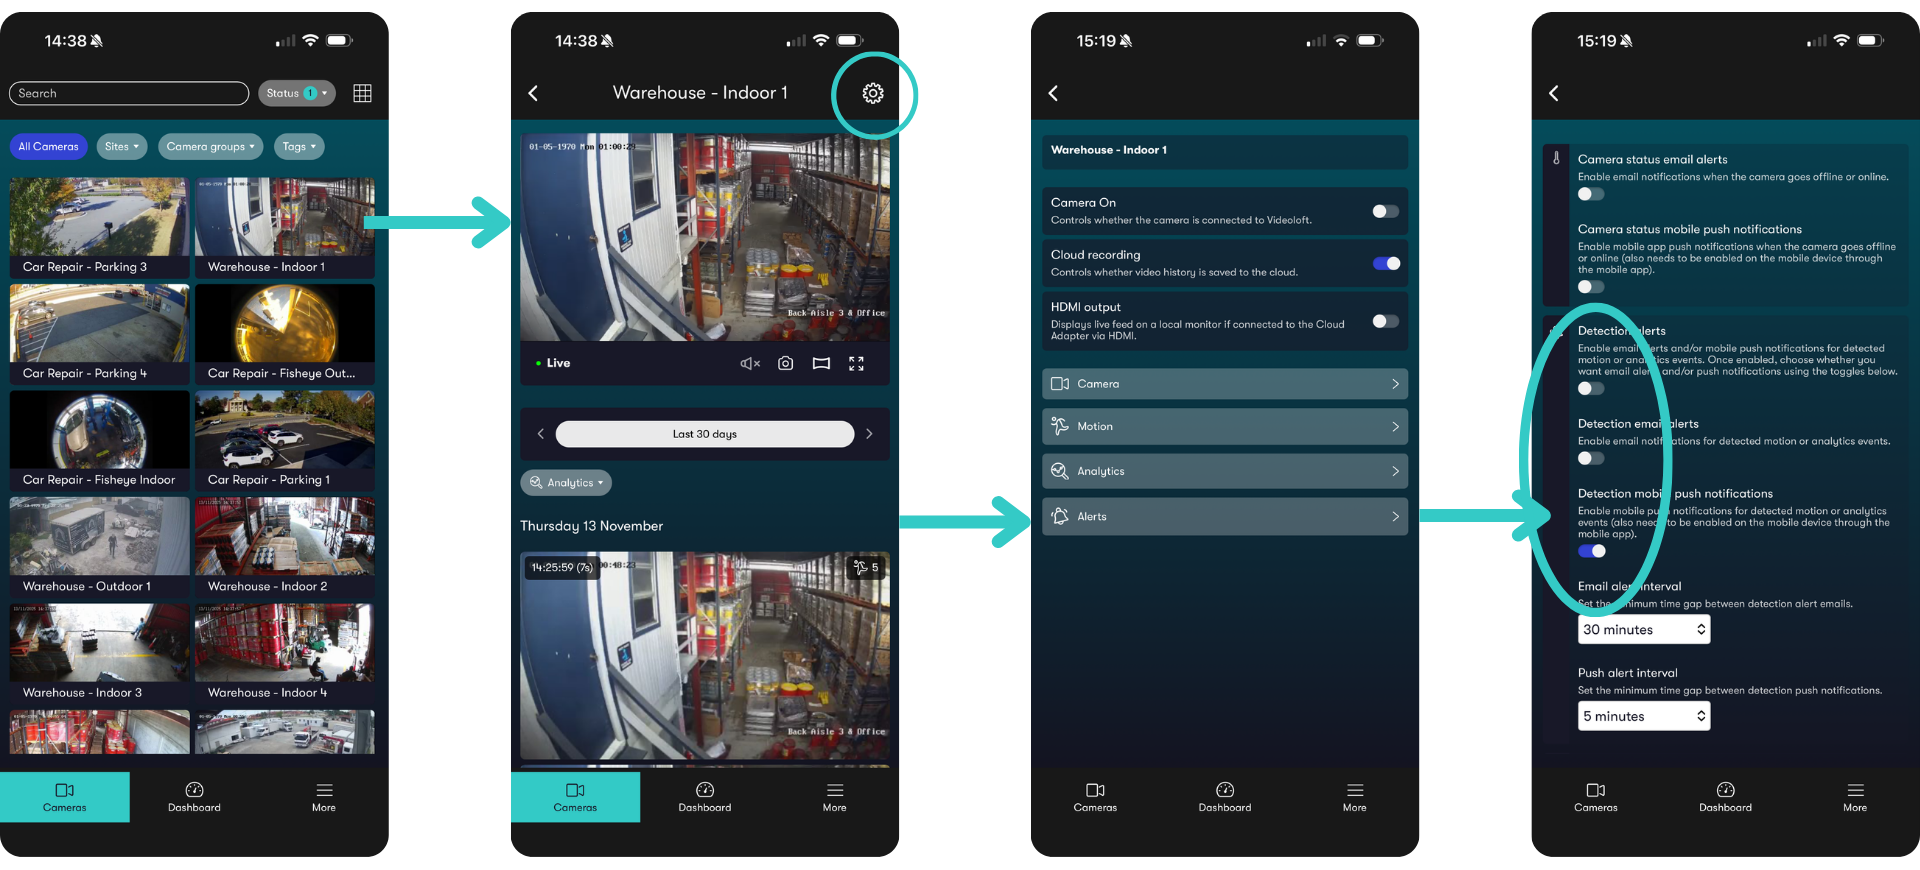This screenshot has height=870, width=1920.
Task: Show next date range after Last 30 days
Action: [x=869, y=434]
